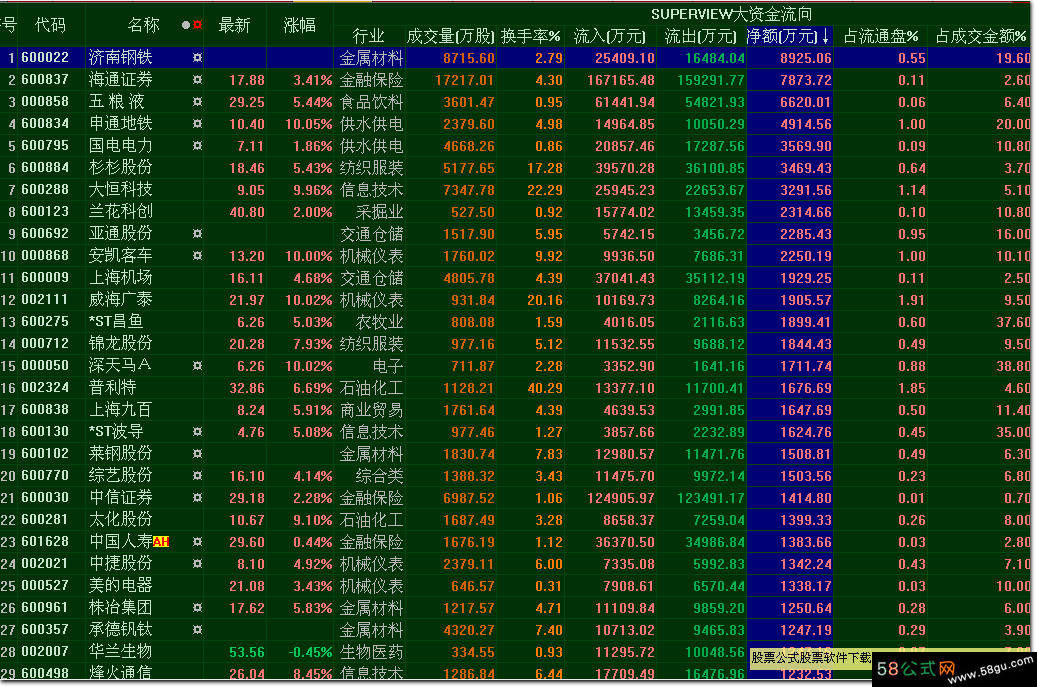Sort by the 代码 column header

50,25
